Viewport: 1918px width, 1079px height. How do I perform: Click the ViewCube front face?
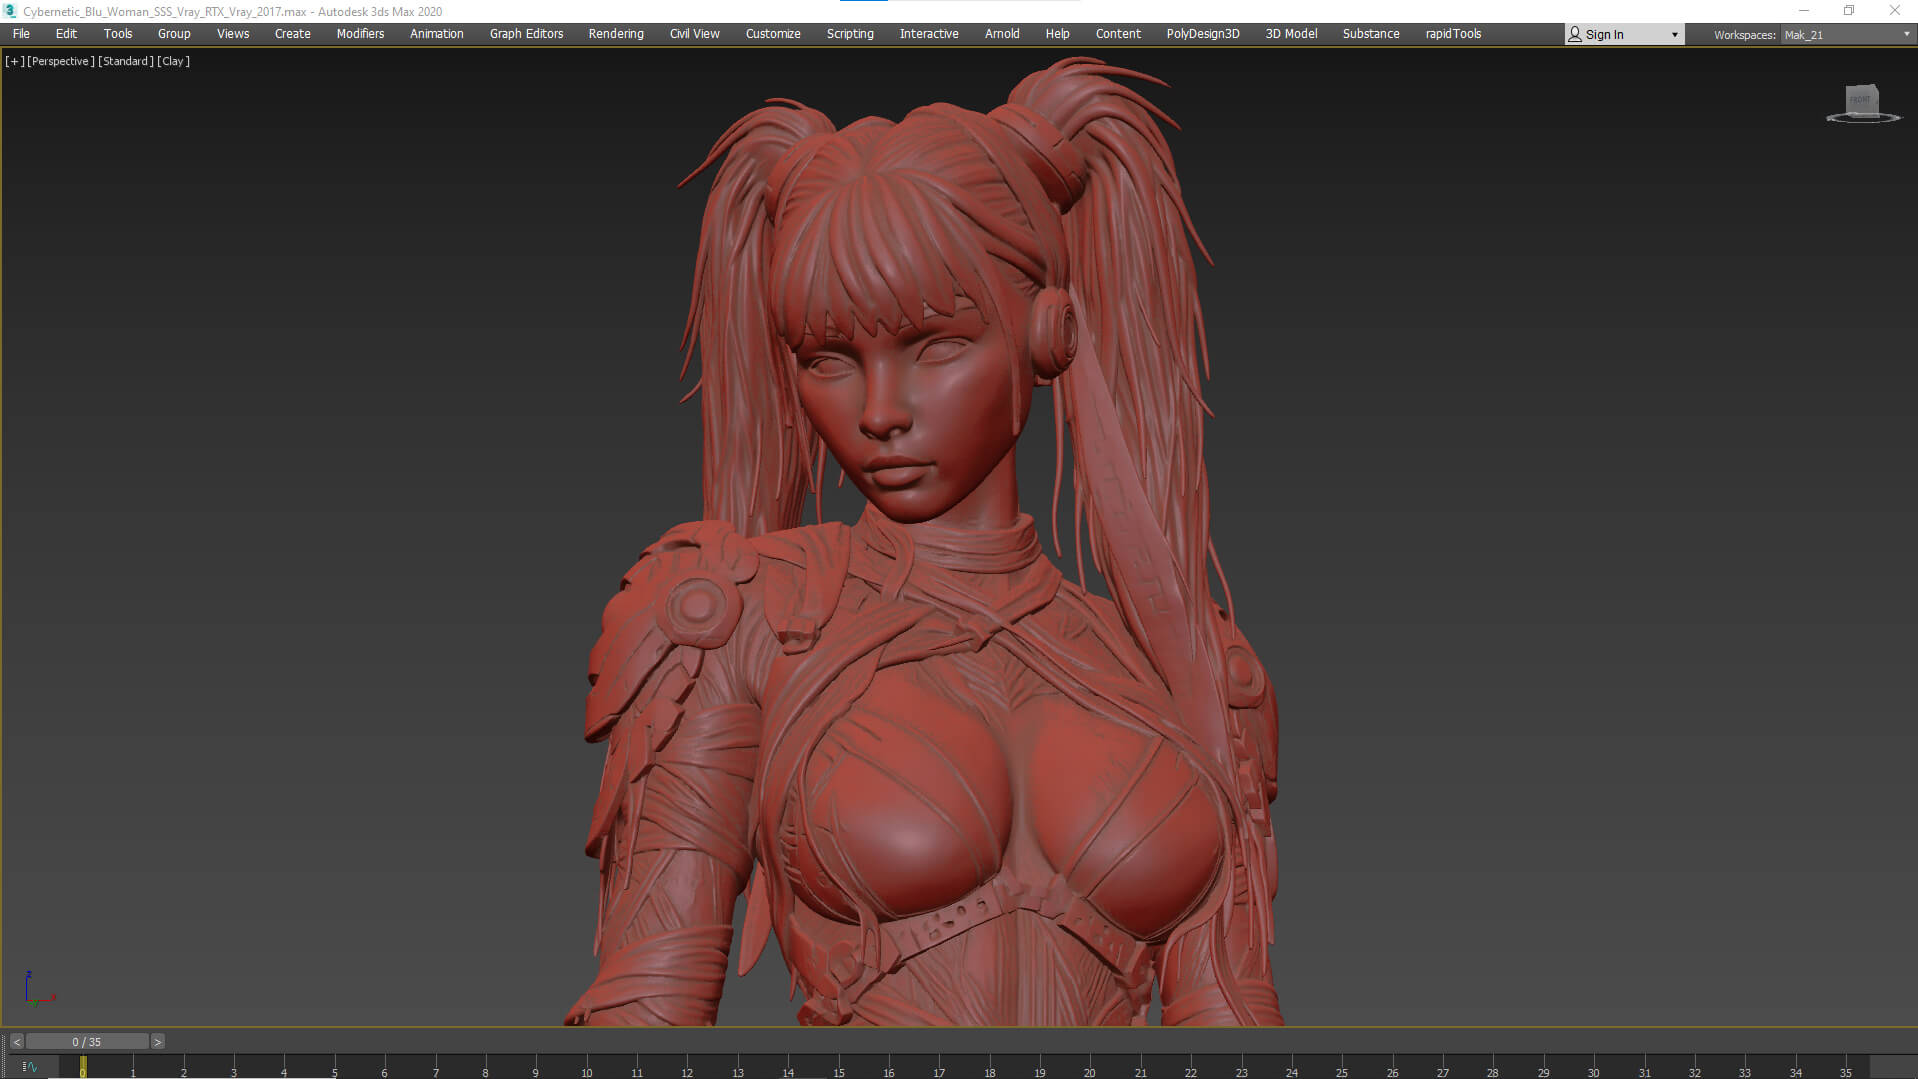coord(1860,100)
